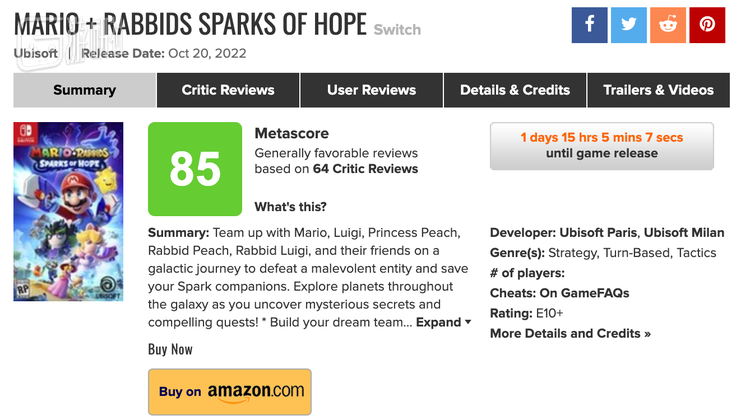This screenshot has height=420, width=750.
Task: Open the game box art thumbnail
Action: pos(68,211)
